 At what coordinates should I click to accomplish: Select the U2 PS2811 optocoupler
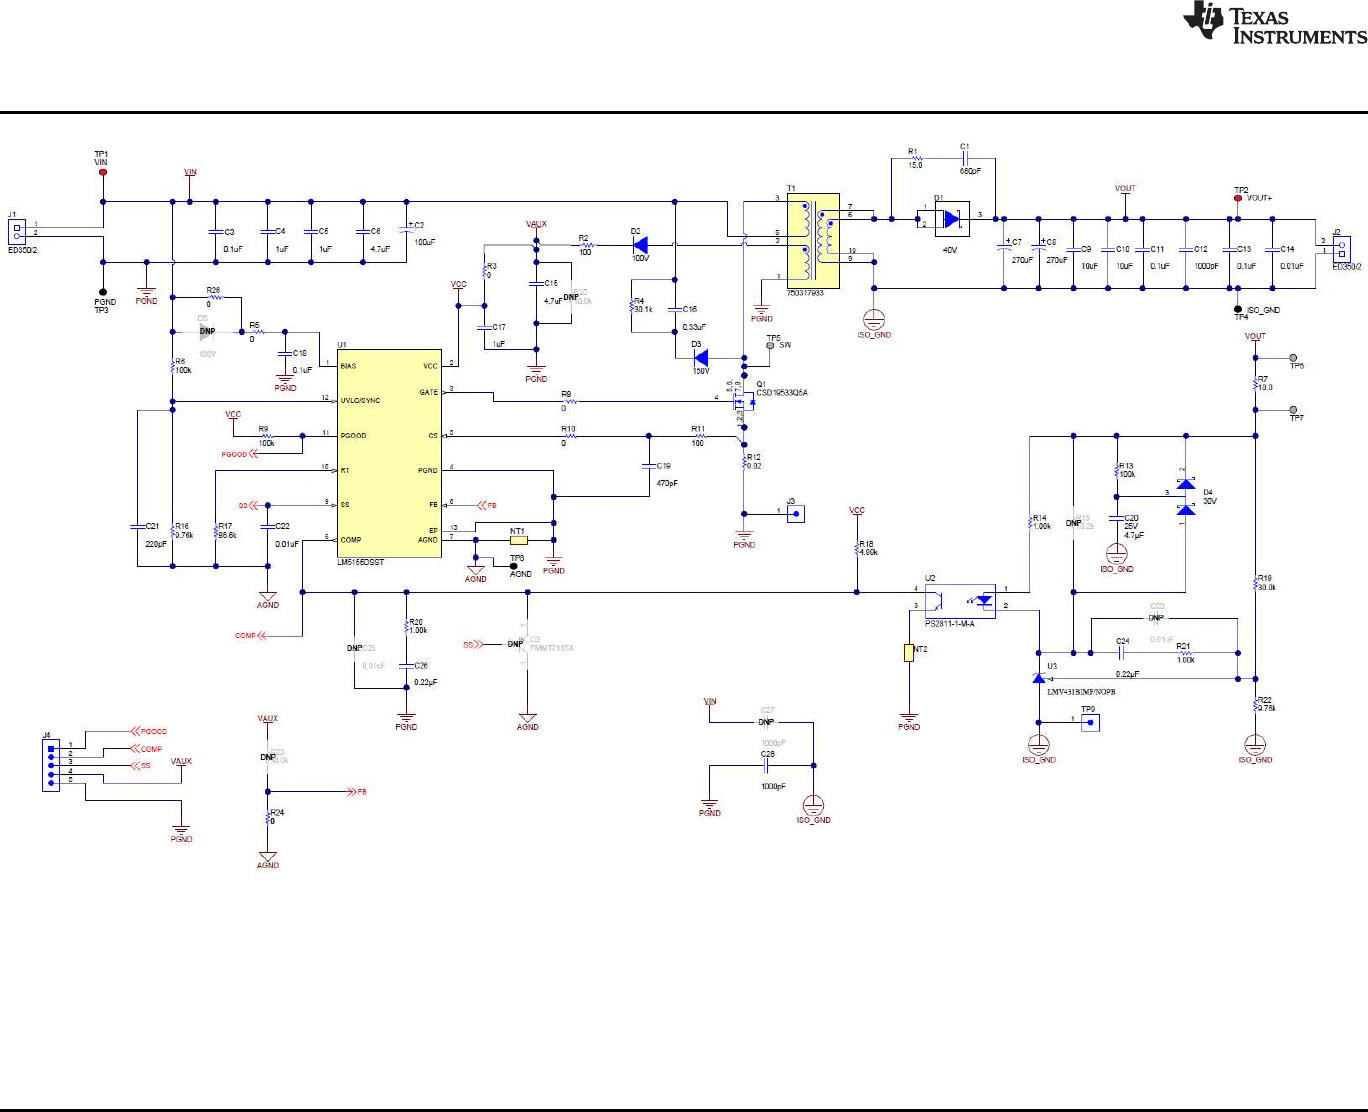click(x=959, y=601)
